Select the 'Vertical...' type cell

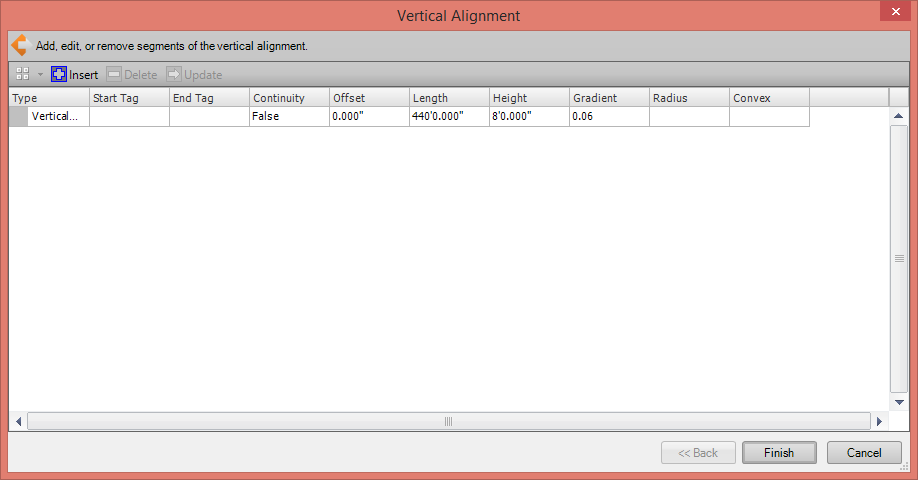coord(59,116)
